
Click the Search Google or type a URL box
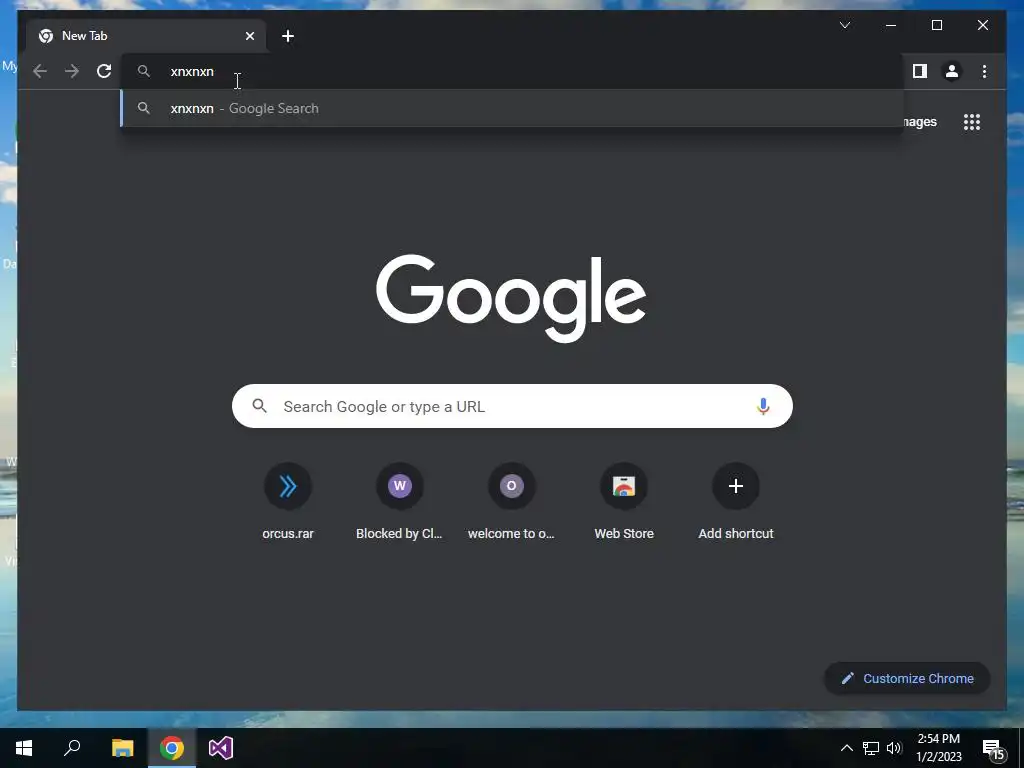(512, 406)
